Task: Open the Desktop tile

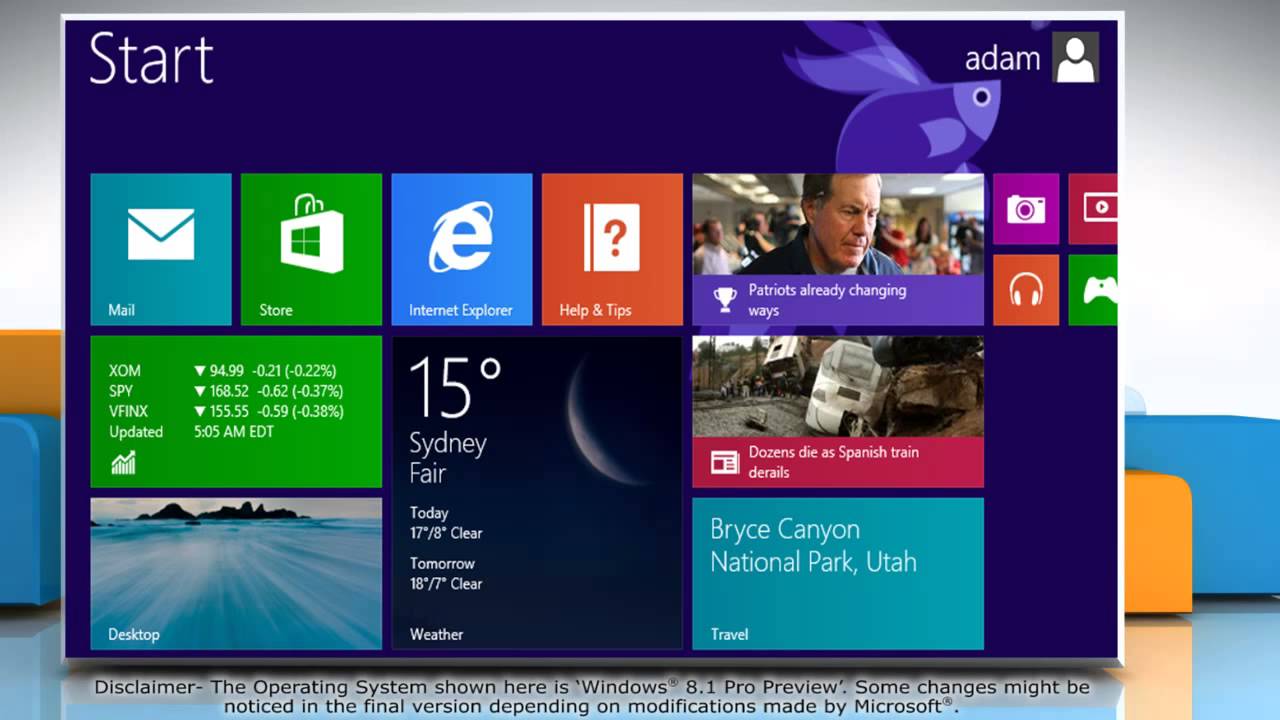Action: pyautogui.click(x=236, y=574)
